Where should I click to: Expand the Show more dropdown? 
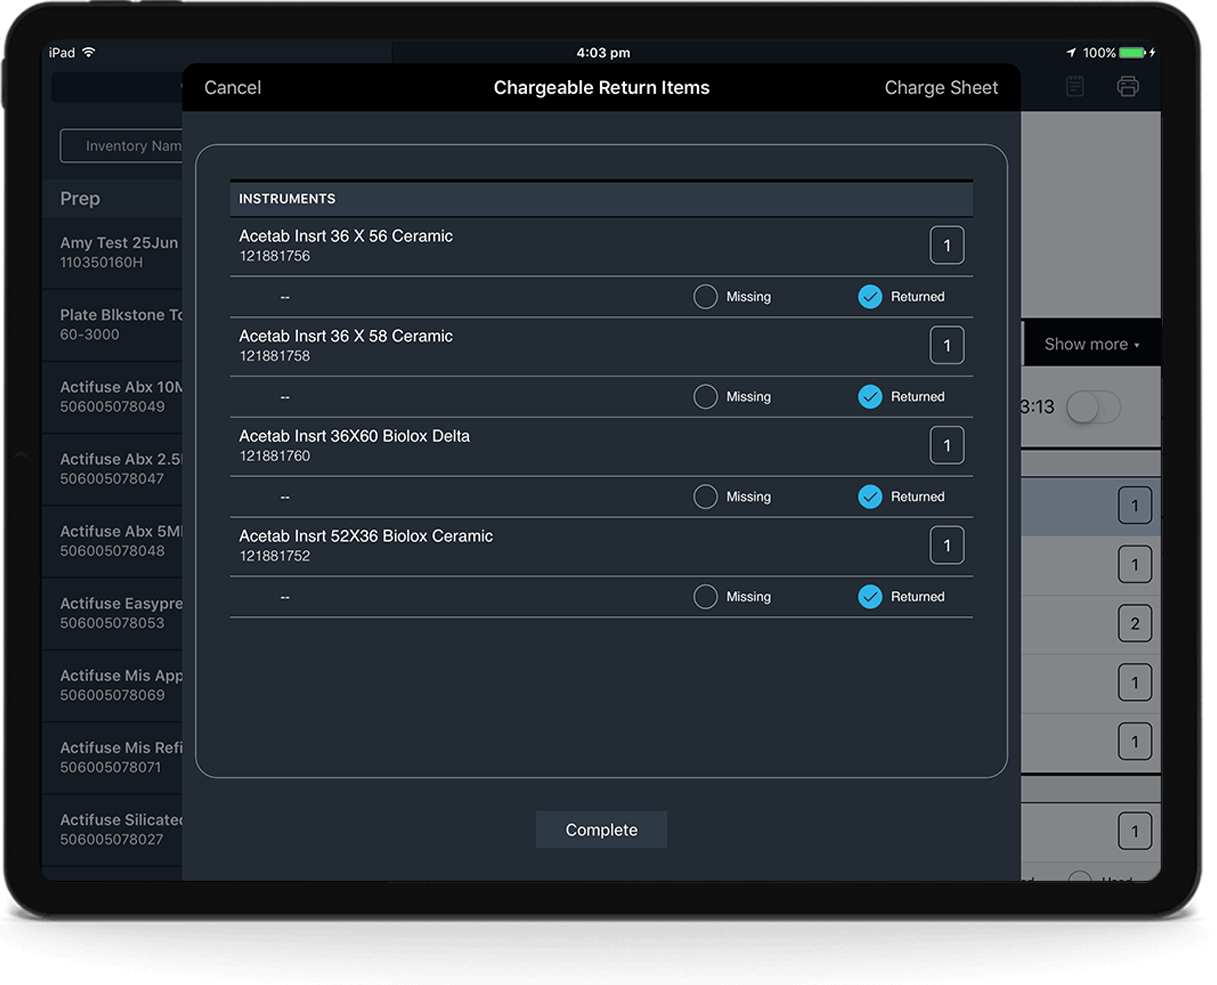(1091, 344)
